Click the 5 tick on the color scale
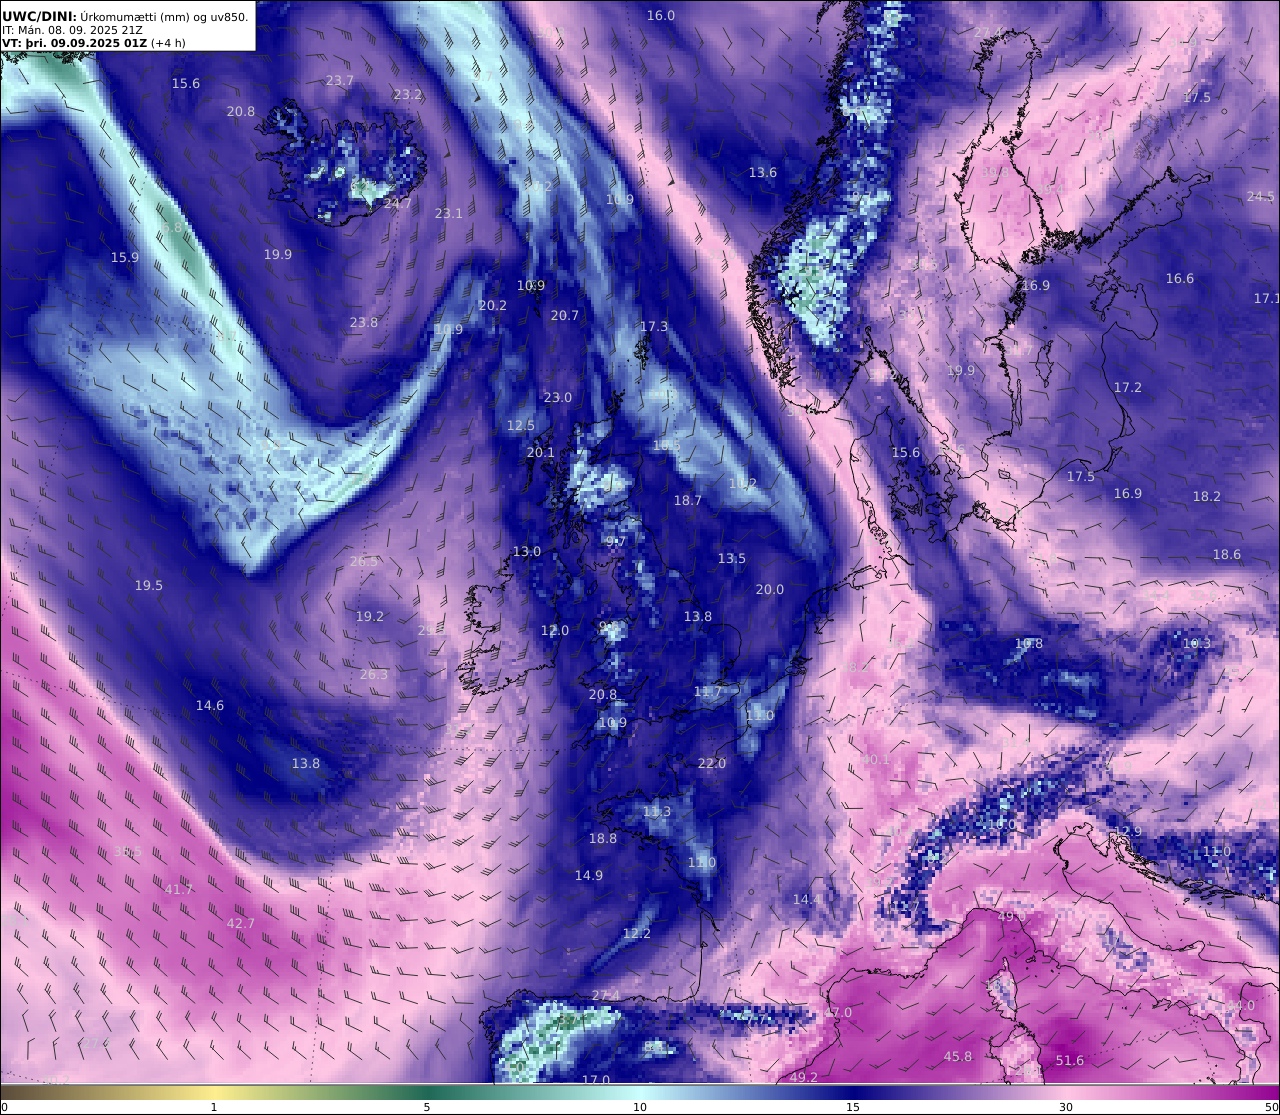Screen dimensions: 1280x1115 (x=427, y=1107)
